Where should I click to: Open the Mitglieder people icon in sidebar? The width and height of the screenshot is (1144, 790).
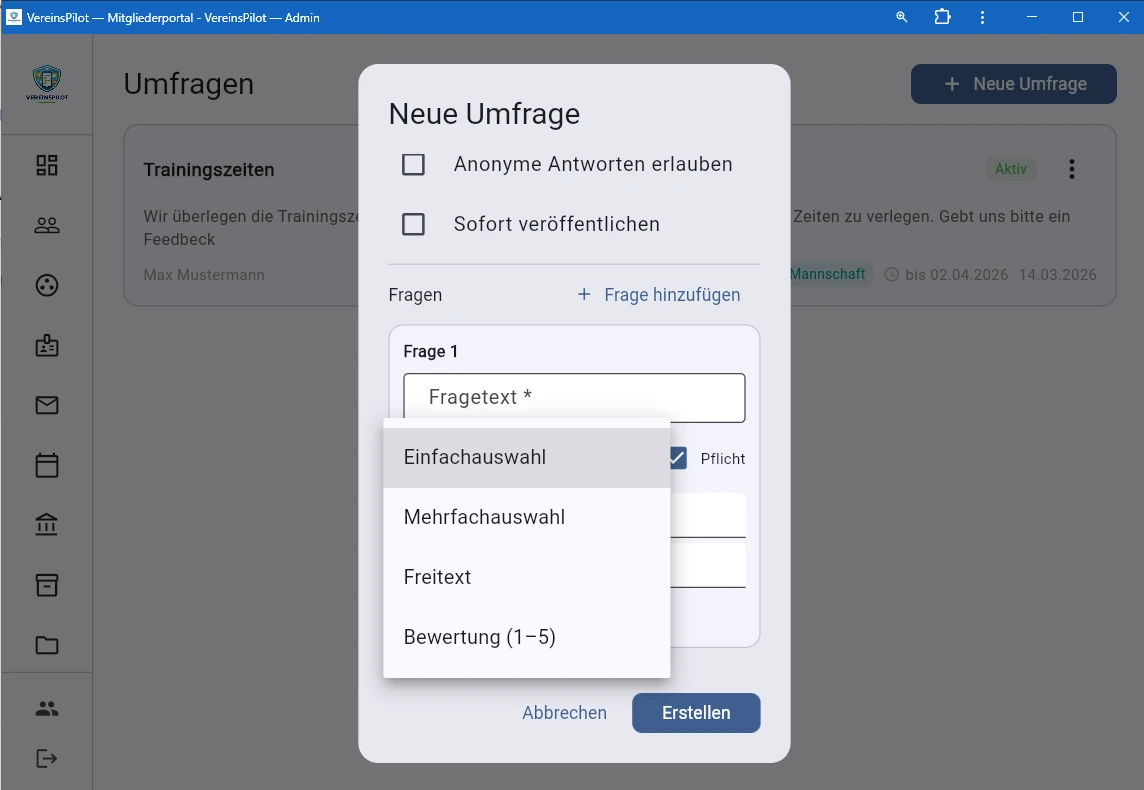[x=46, y=225]
